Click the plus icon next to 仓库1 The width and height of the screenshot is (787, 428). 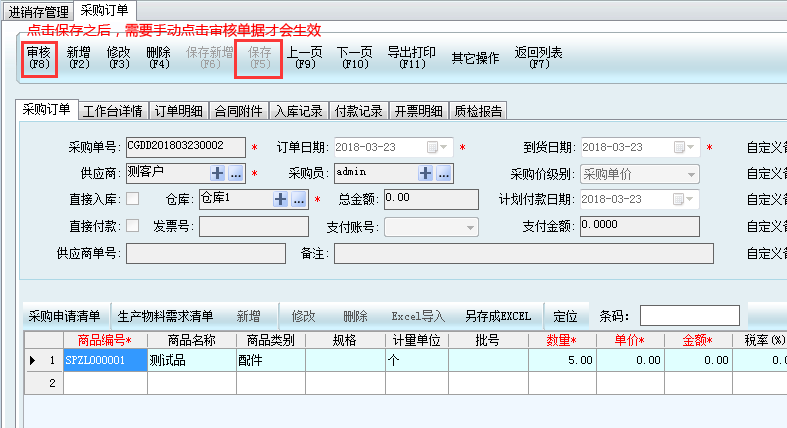pyautogui.click(x=280, y=199)
